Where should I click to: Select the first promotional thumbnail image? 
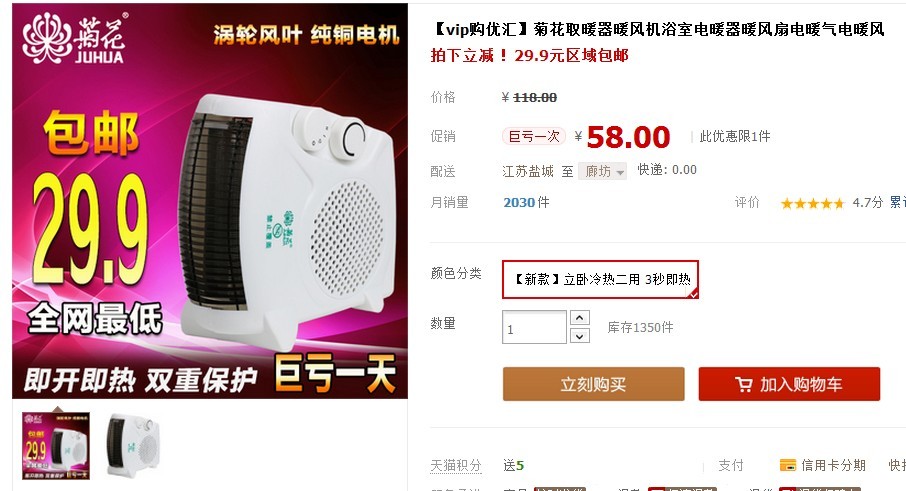click(x=56, y=446)
